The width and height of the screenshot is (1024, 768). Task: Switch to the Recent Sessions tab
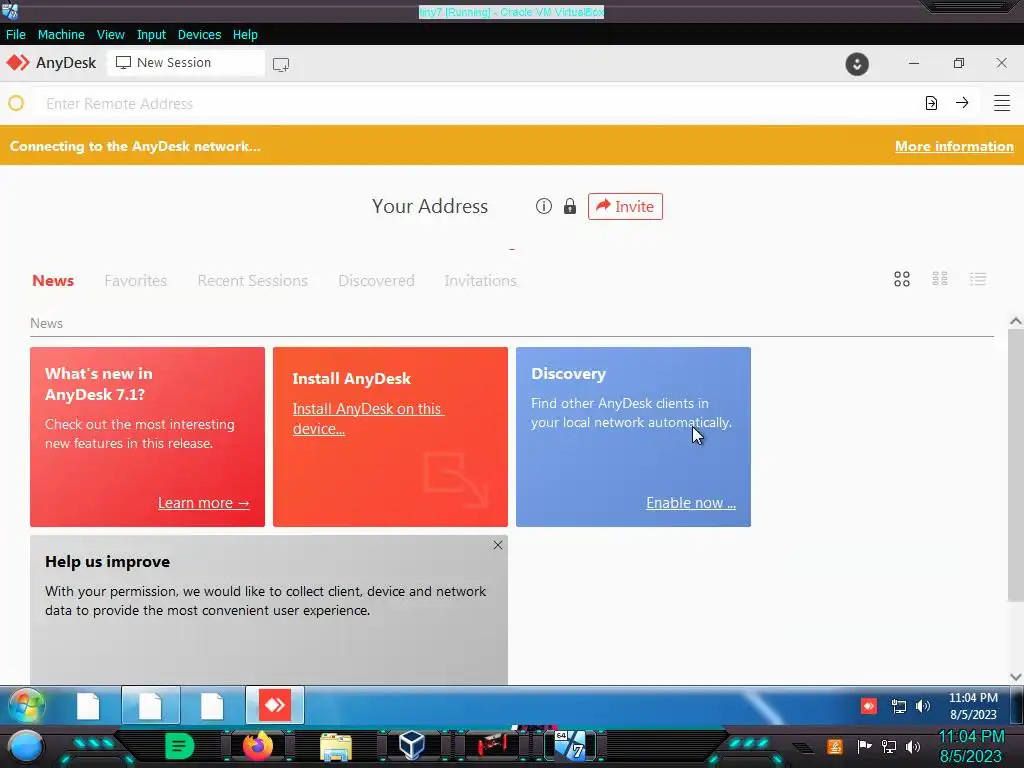point(252,281)
